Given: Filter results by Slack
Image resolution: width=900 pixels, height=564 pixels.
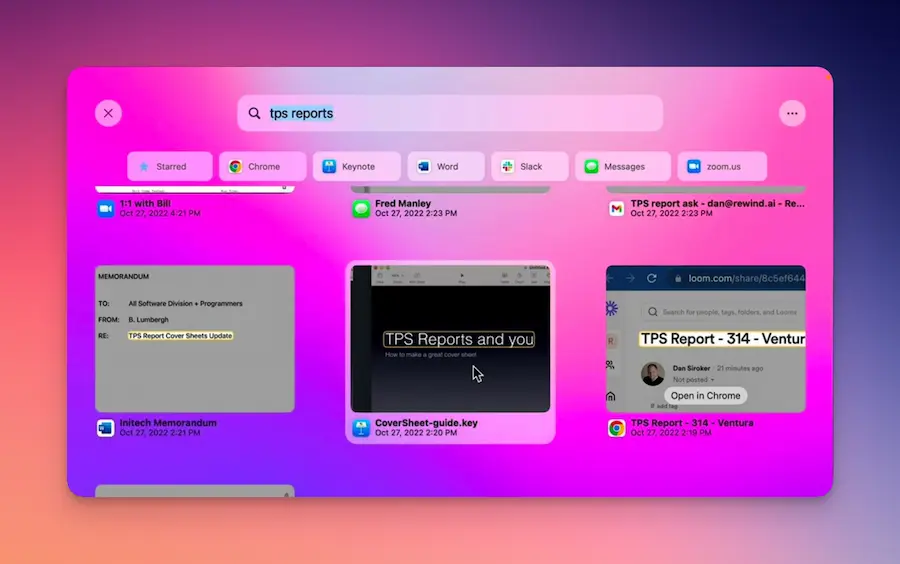Looking at the screenshot, I should [x=530, y=166].
